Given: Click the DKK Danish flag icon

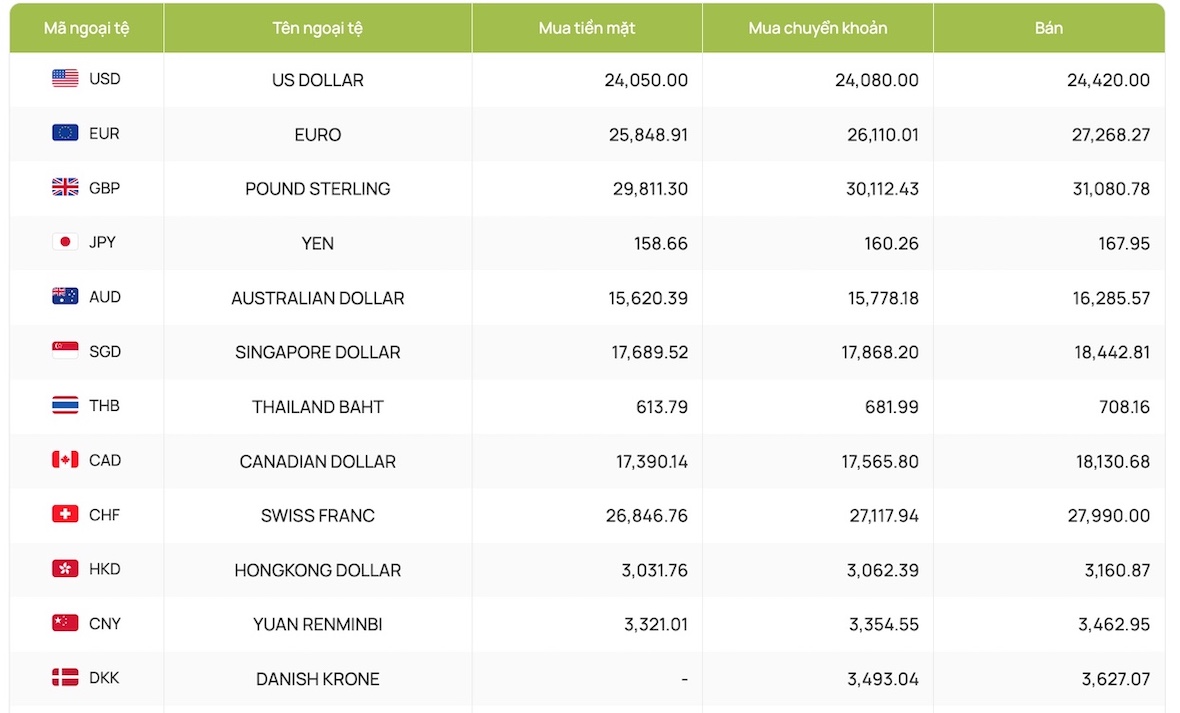Looking at the screenshot, I should 65,677.
